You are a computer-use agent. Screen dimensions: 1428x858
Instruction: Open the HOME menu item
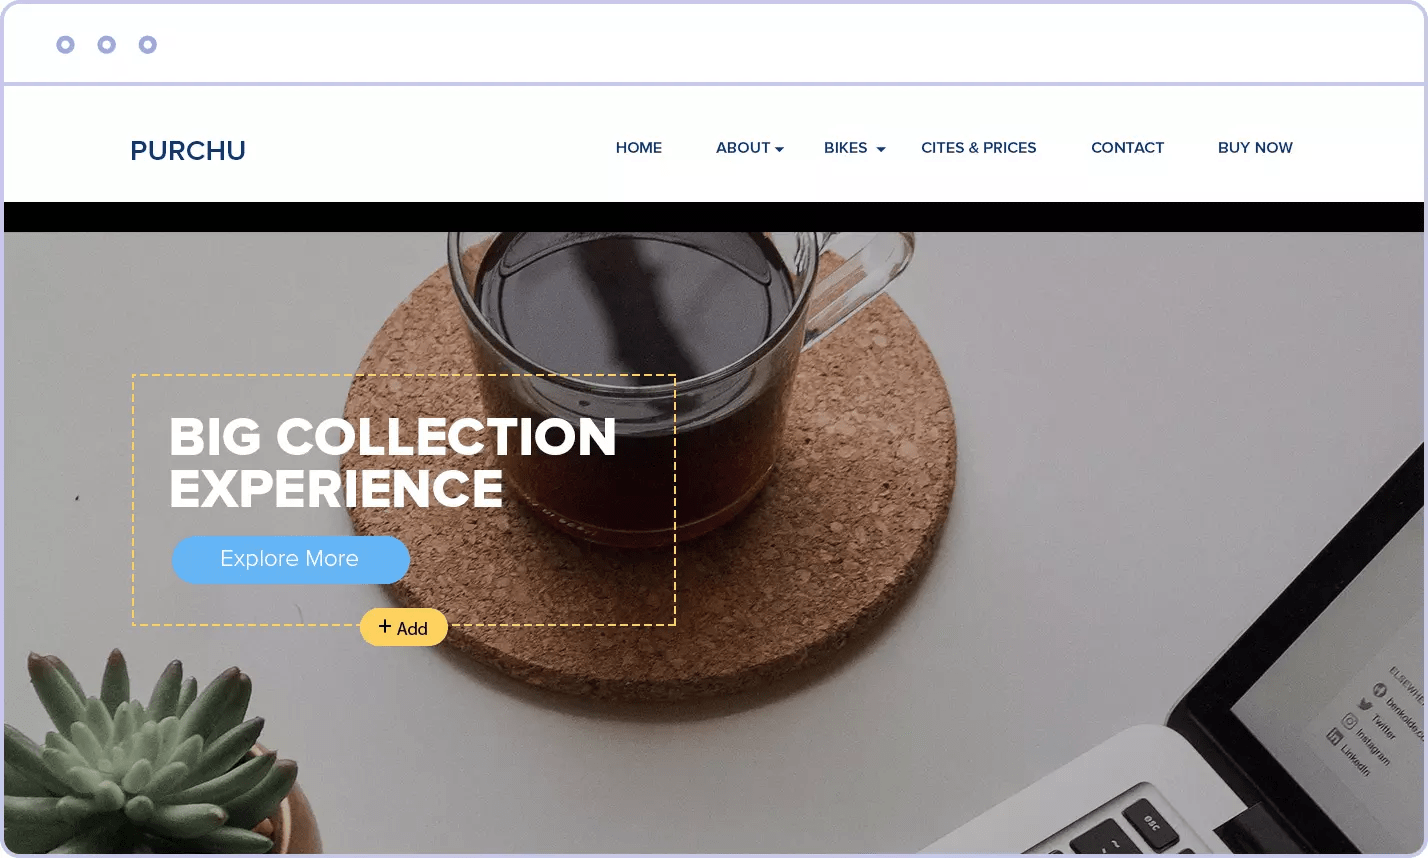click(x=639, y=147)
